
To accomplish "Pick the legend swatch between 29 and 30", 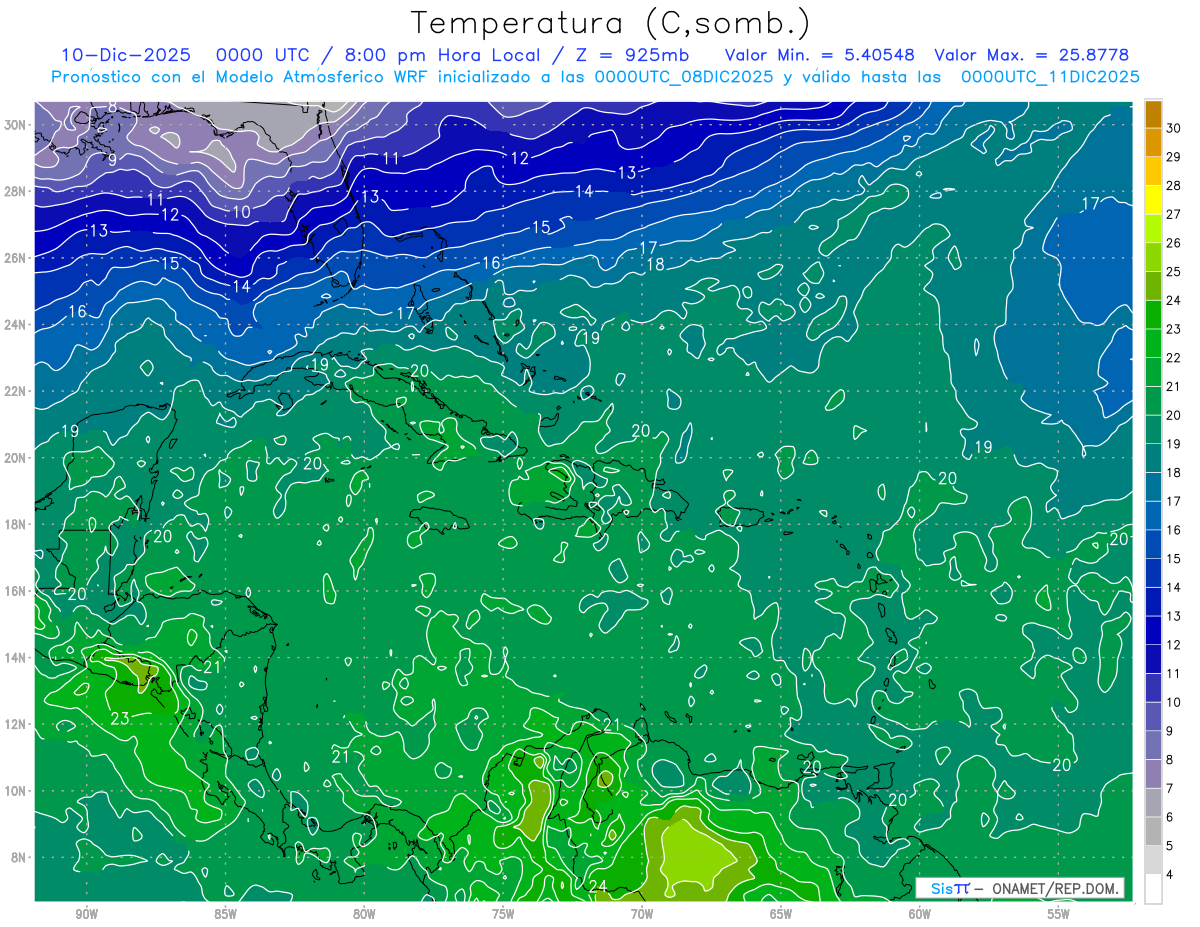I will pyautogui.click(x=1153, y=141).
